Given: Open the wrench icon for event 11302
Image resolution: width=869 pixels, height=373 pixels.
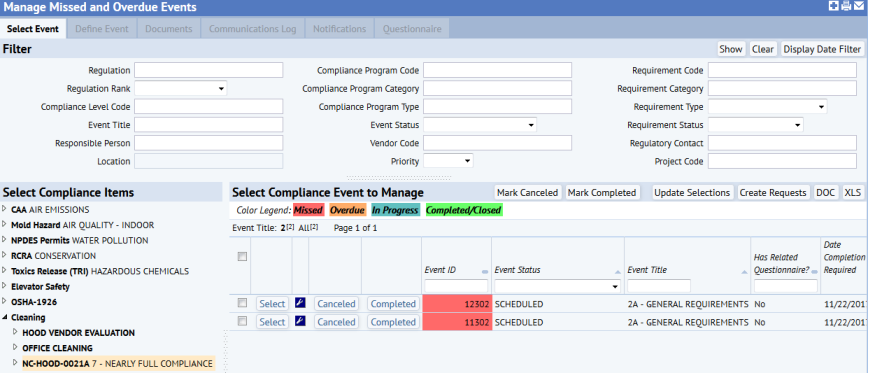Looking at the screenshot, I should 300,321.
